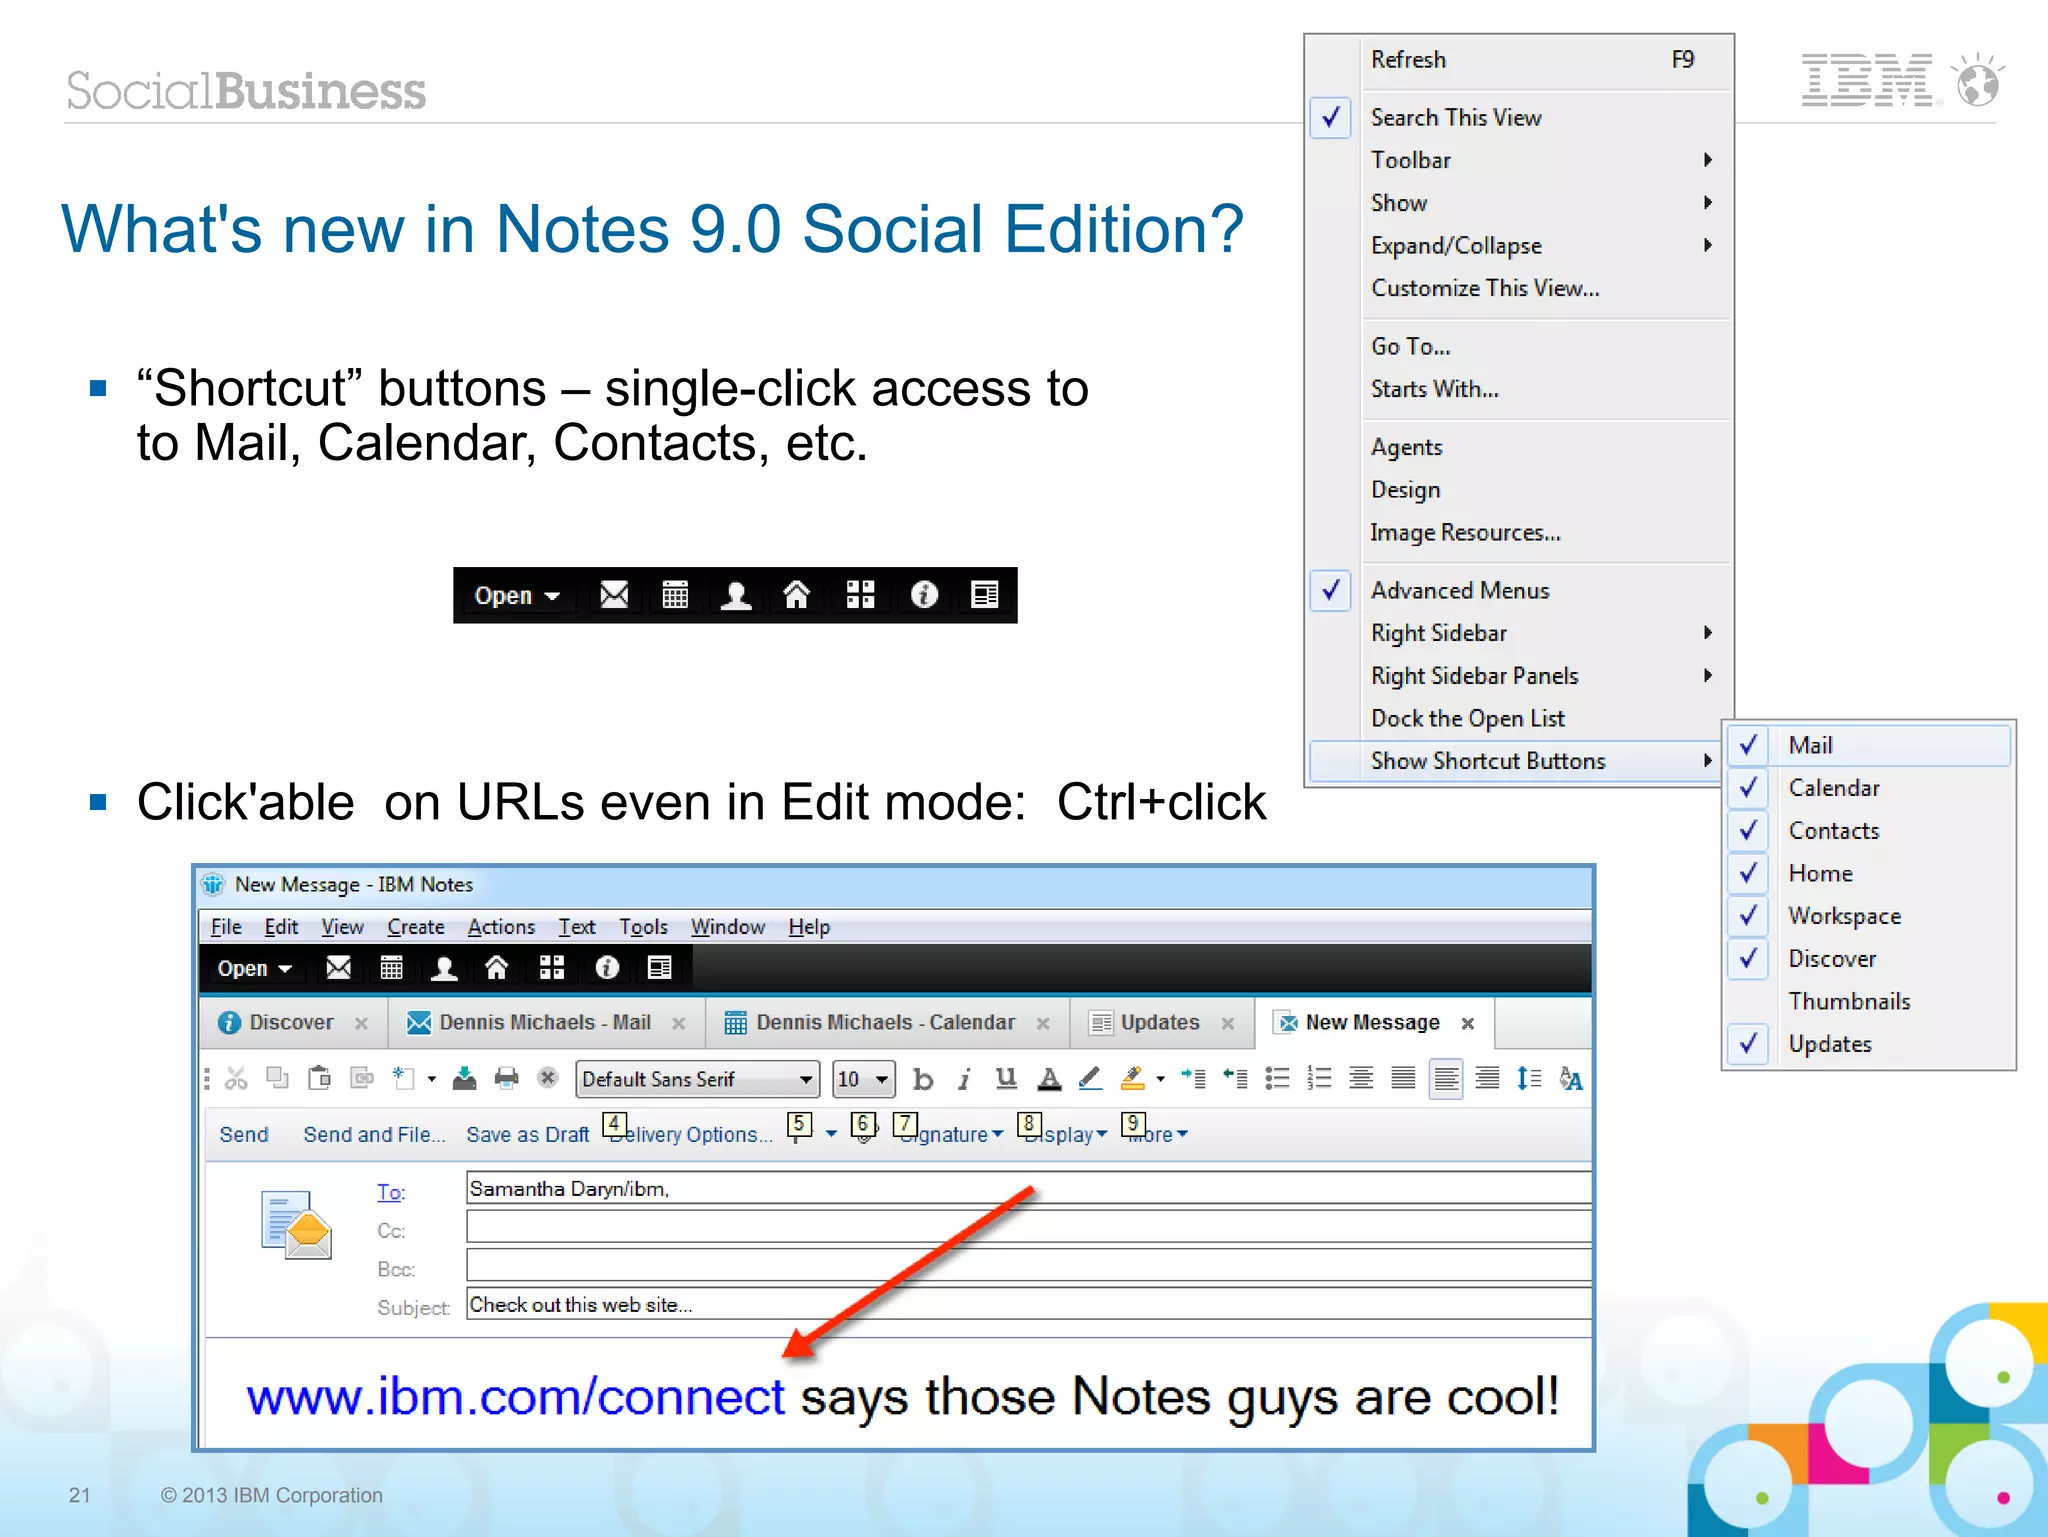Click the Calendar shortcut icon in the New Message window

(392, 968)
